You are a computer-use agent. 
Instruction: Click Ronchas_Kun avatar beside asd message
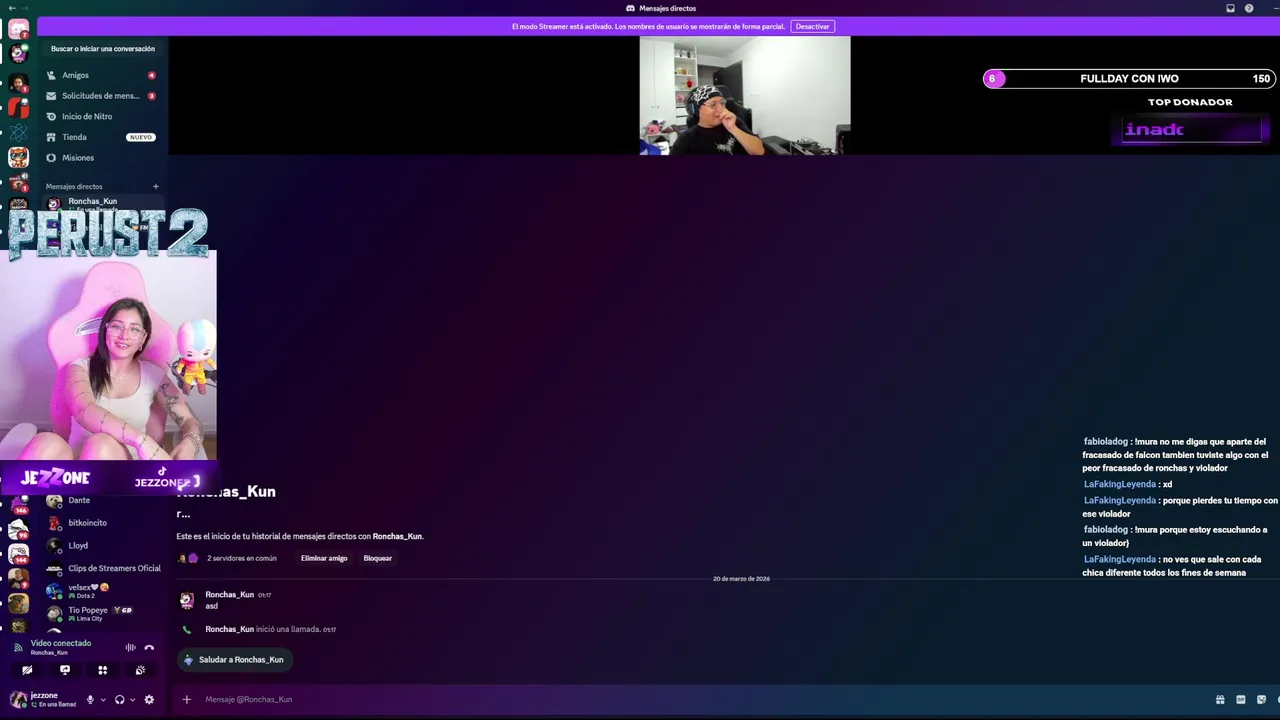[x=187, y=600]
